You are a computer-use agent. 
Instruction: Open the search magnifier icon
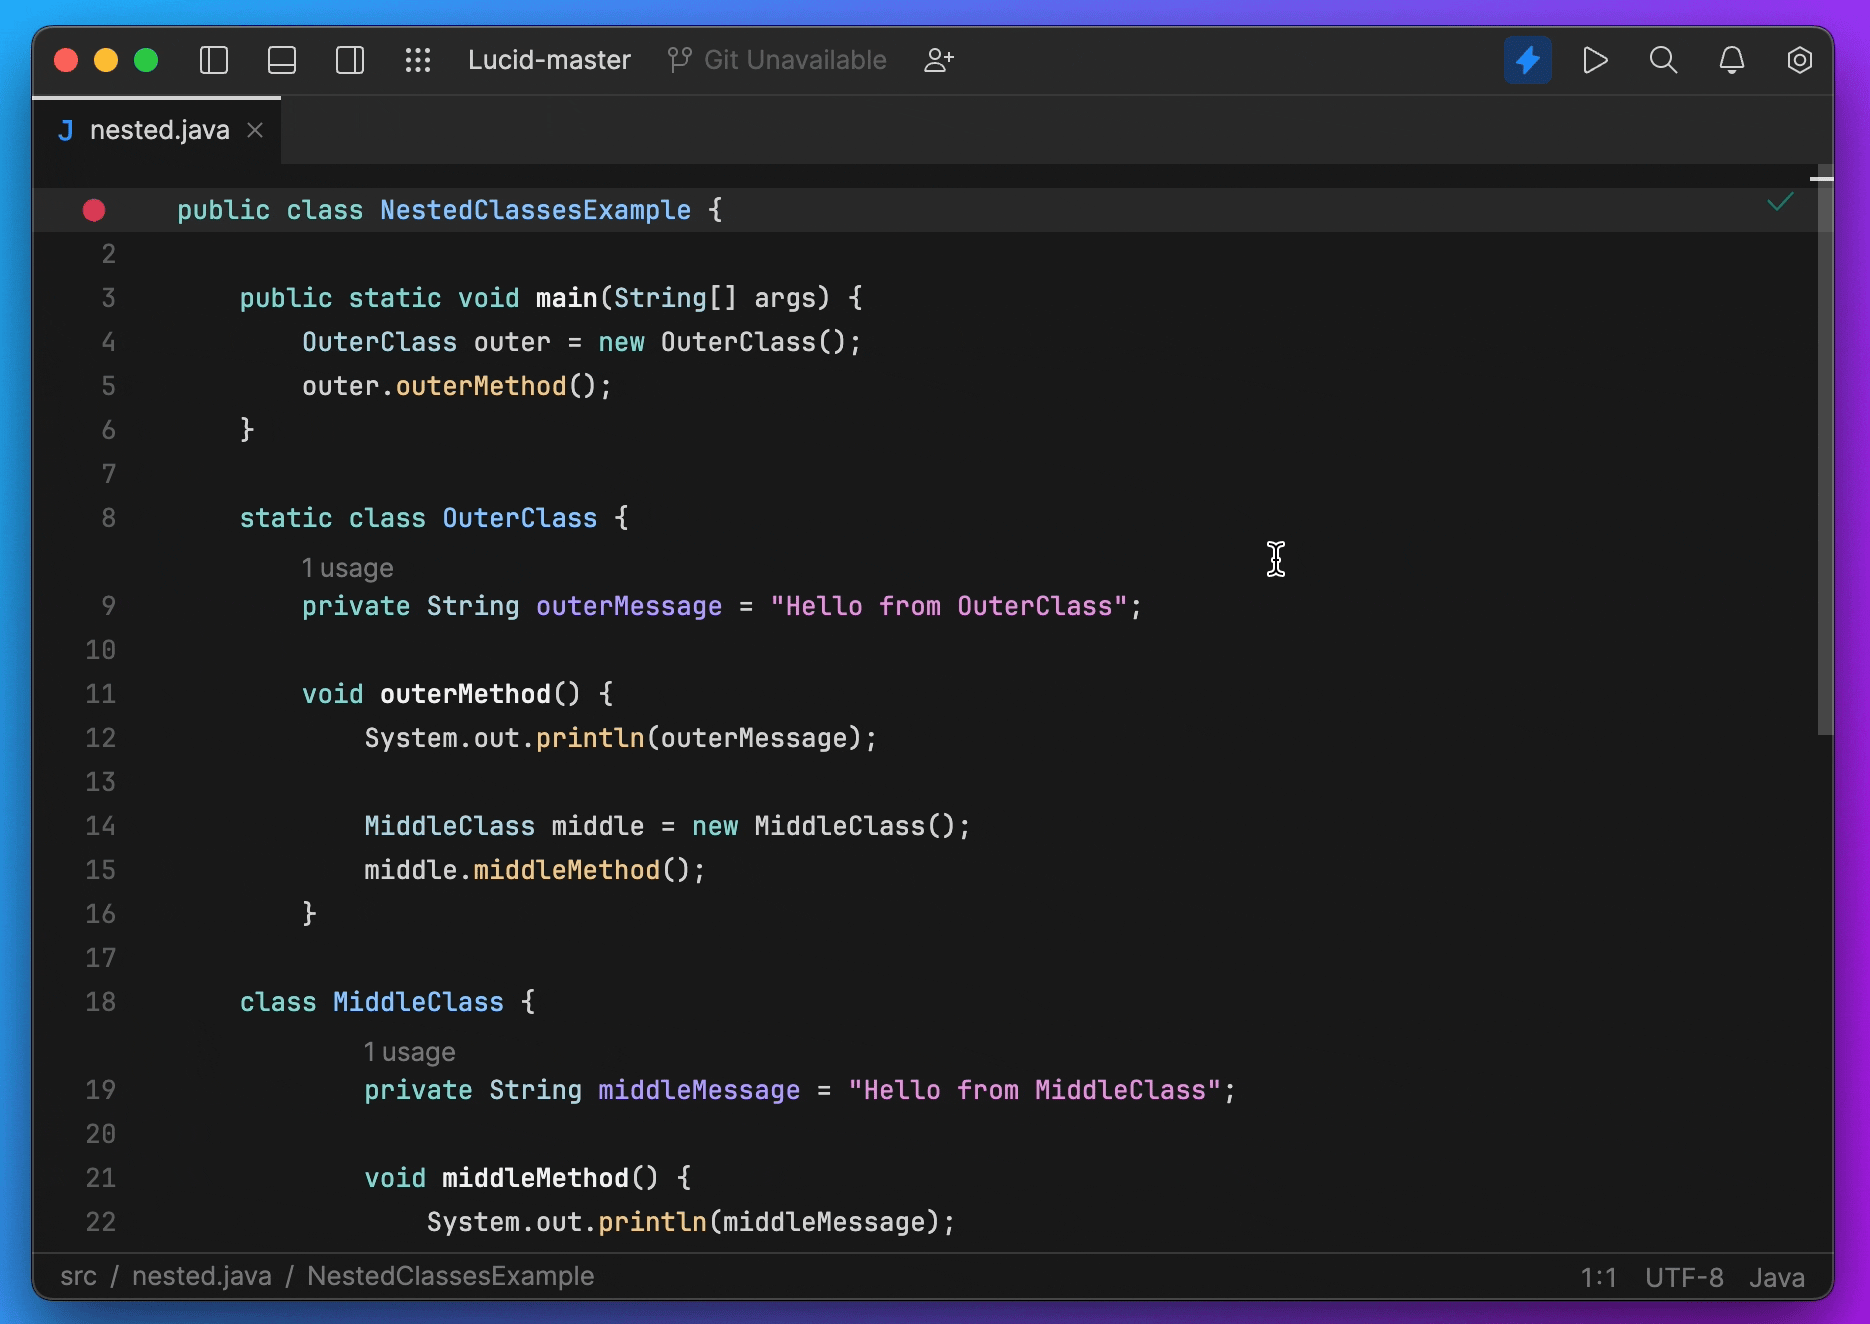click(1663, 60)
